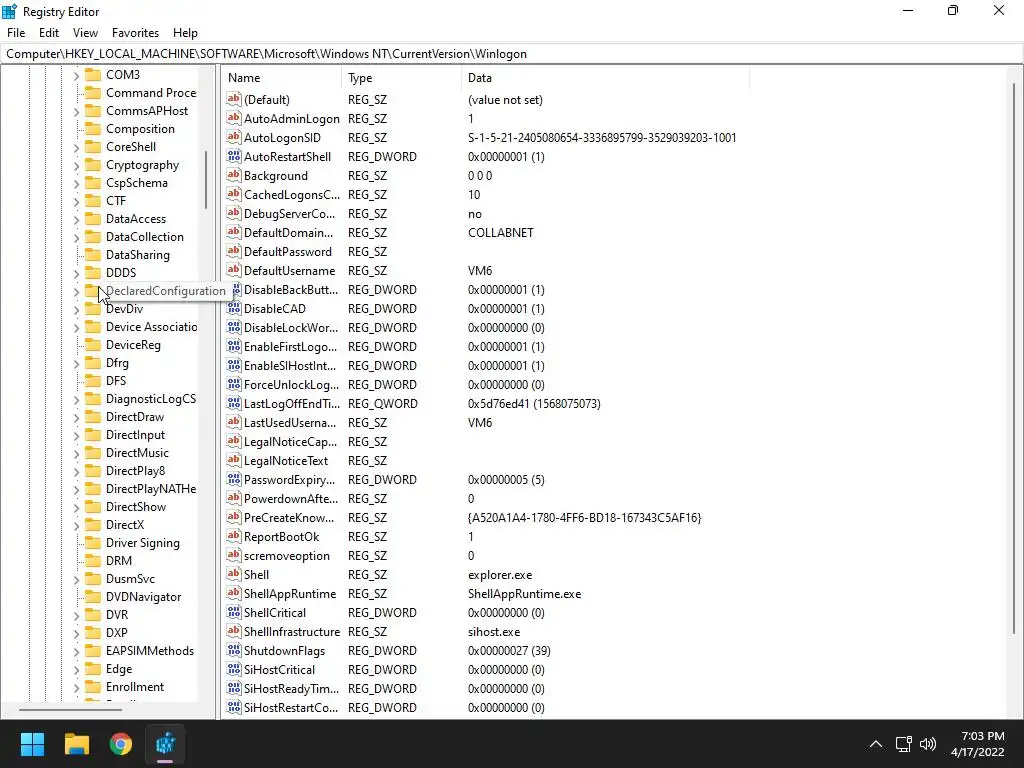Open File Explorer from the taskbar

pos(76,744)
